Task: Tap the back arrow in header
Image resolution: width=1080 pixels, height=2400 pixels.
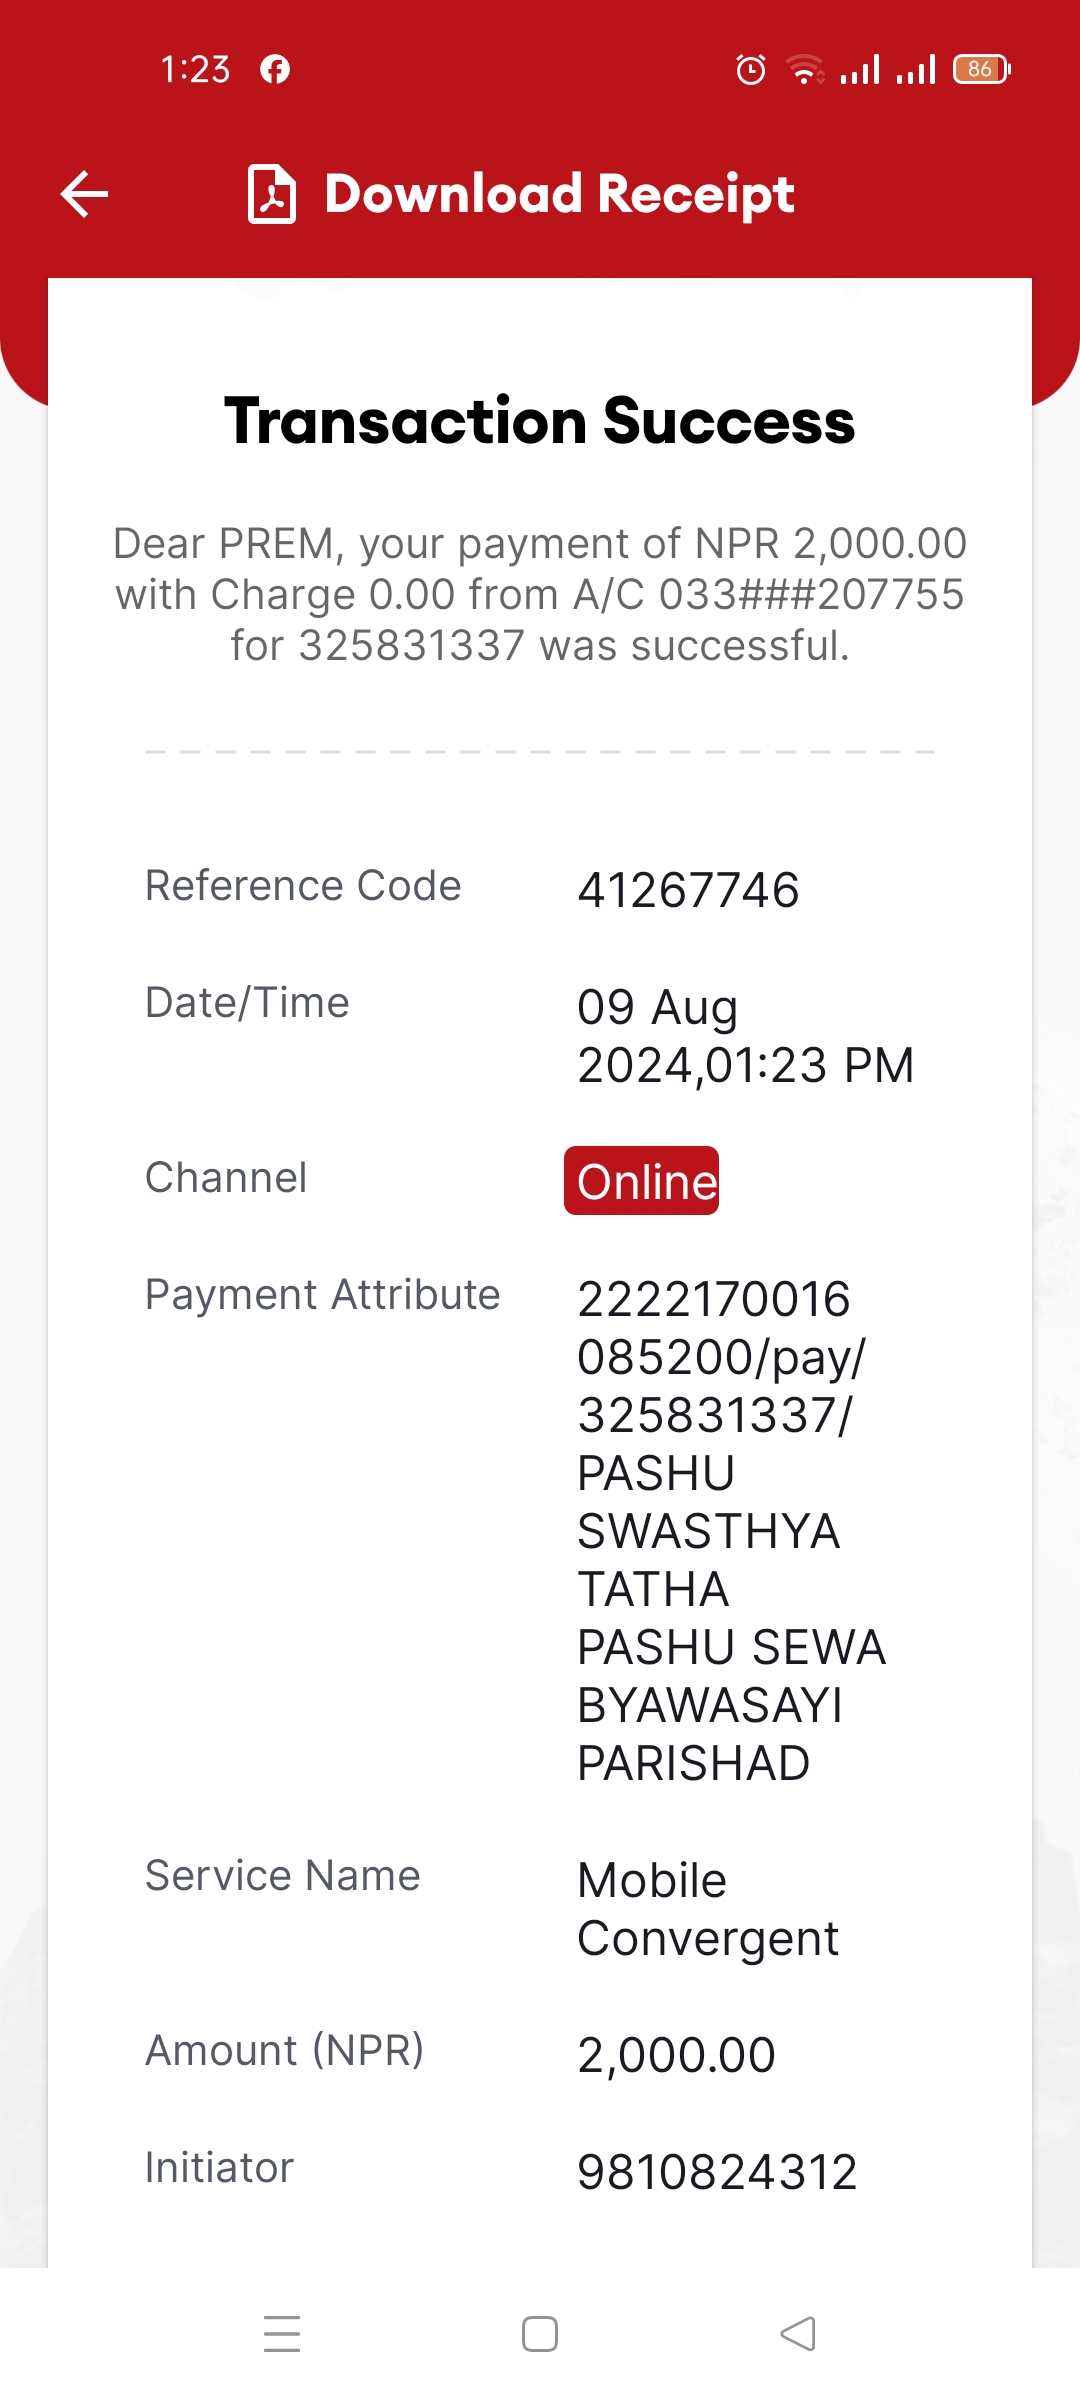Action: (x=84, y=194)
